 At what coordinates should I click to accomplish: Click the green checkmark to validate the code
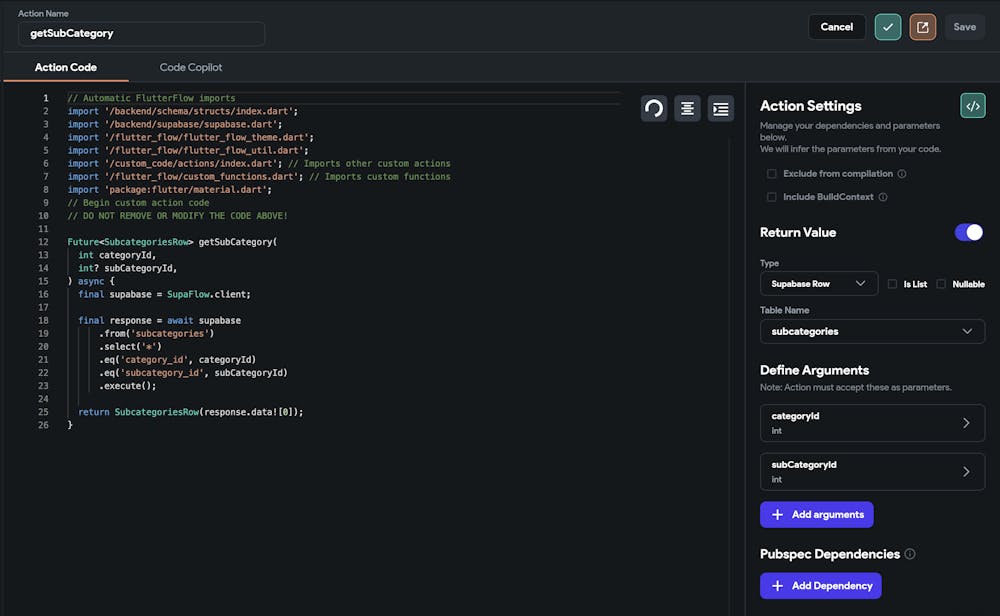pyautogui.click(x=888, y=26)
